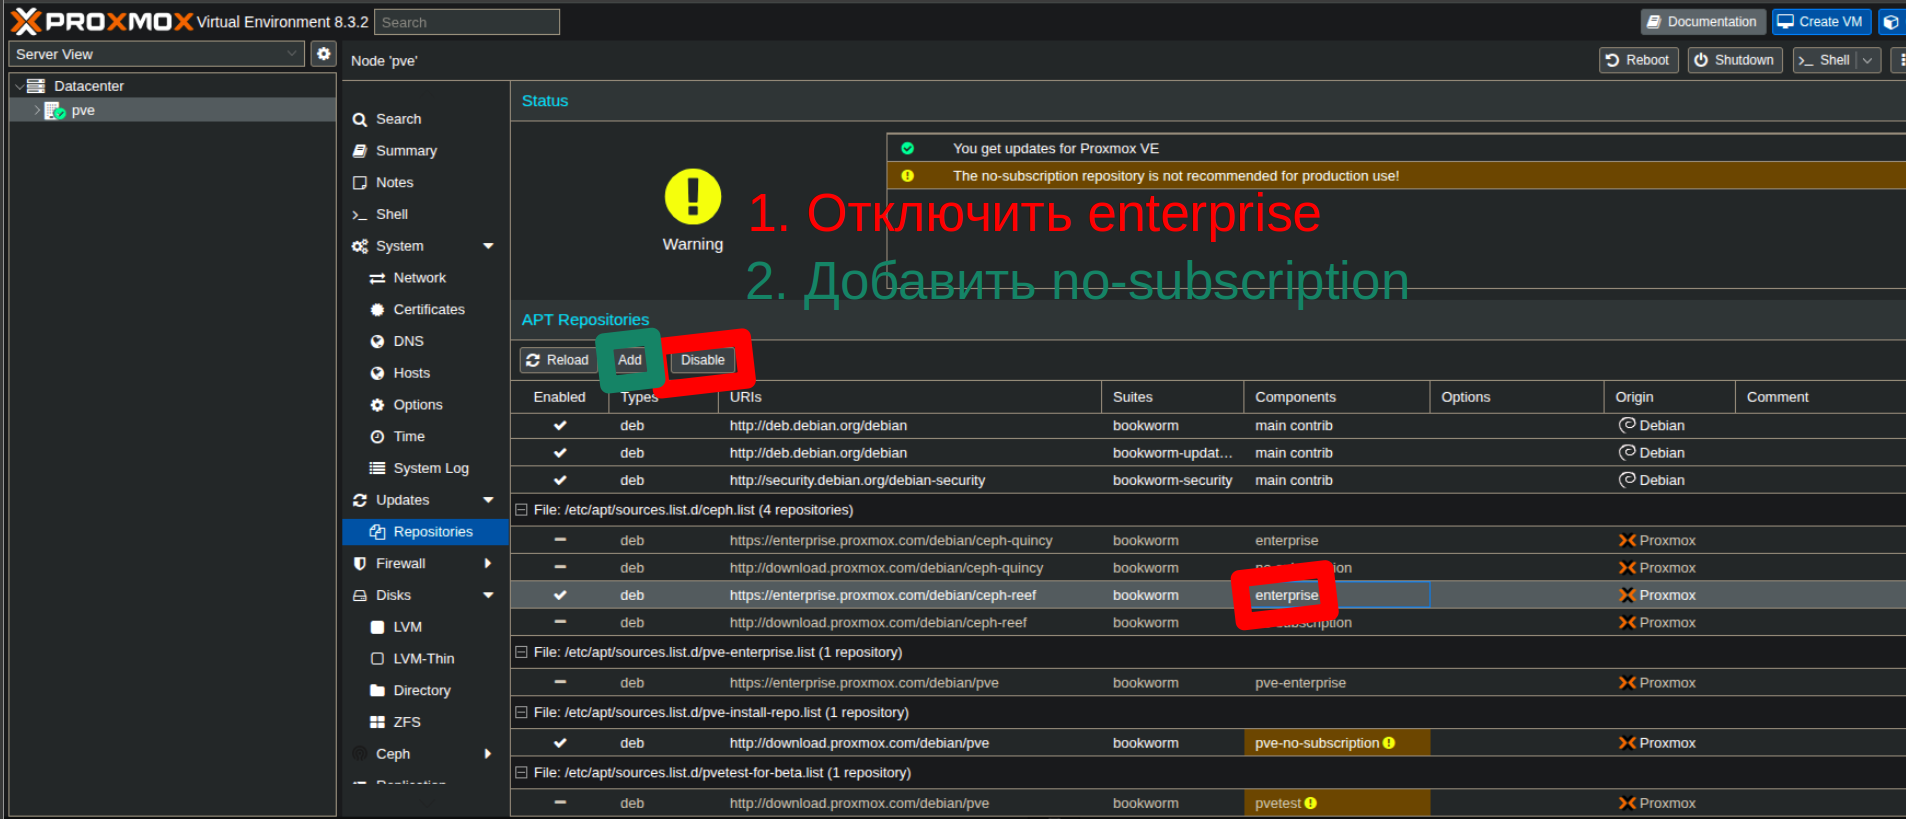Open the Shell button dropdown arrow
1906x819 pixels.
1868,60
